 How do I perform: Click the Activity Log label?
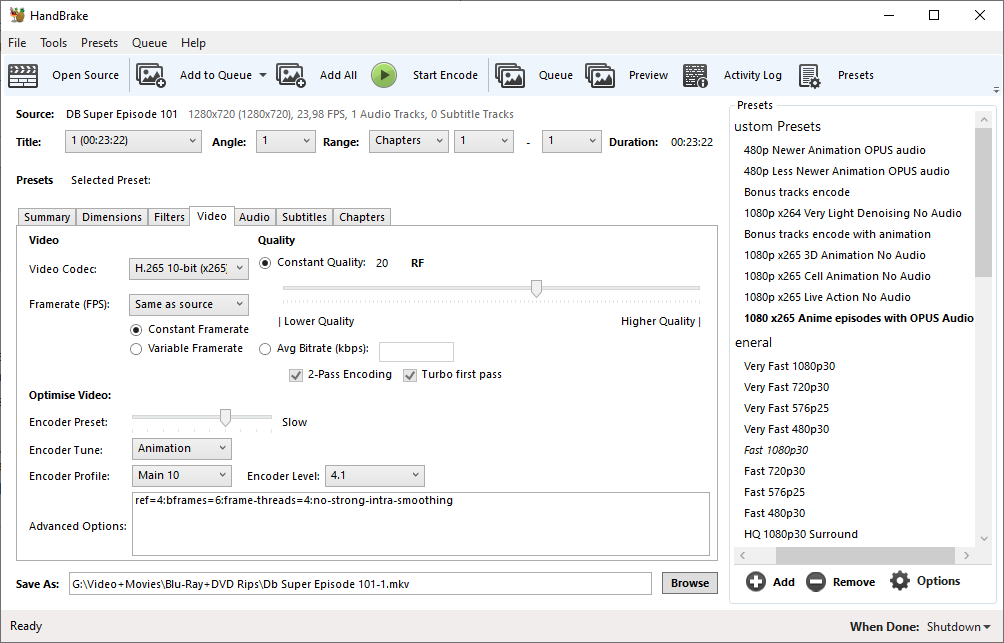pyautogui.click(x=752, y=75)
